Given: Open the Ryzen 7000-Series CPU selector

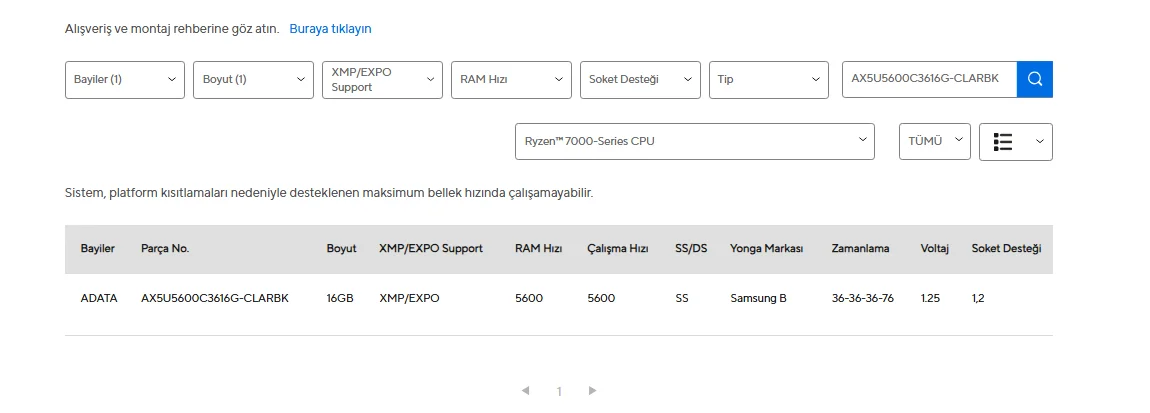Looking at the screenshot, I should click(x=694, y=142).
